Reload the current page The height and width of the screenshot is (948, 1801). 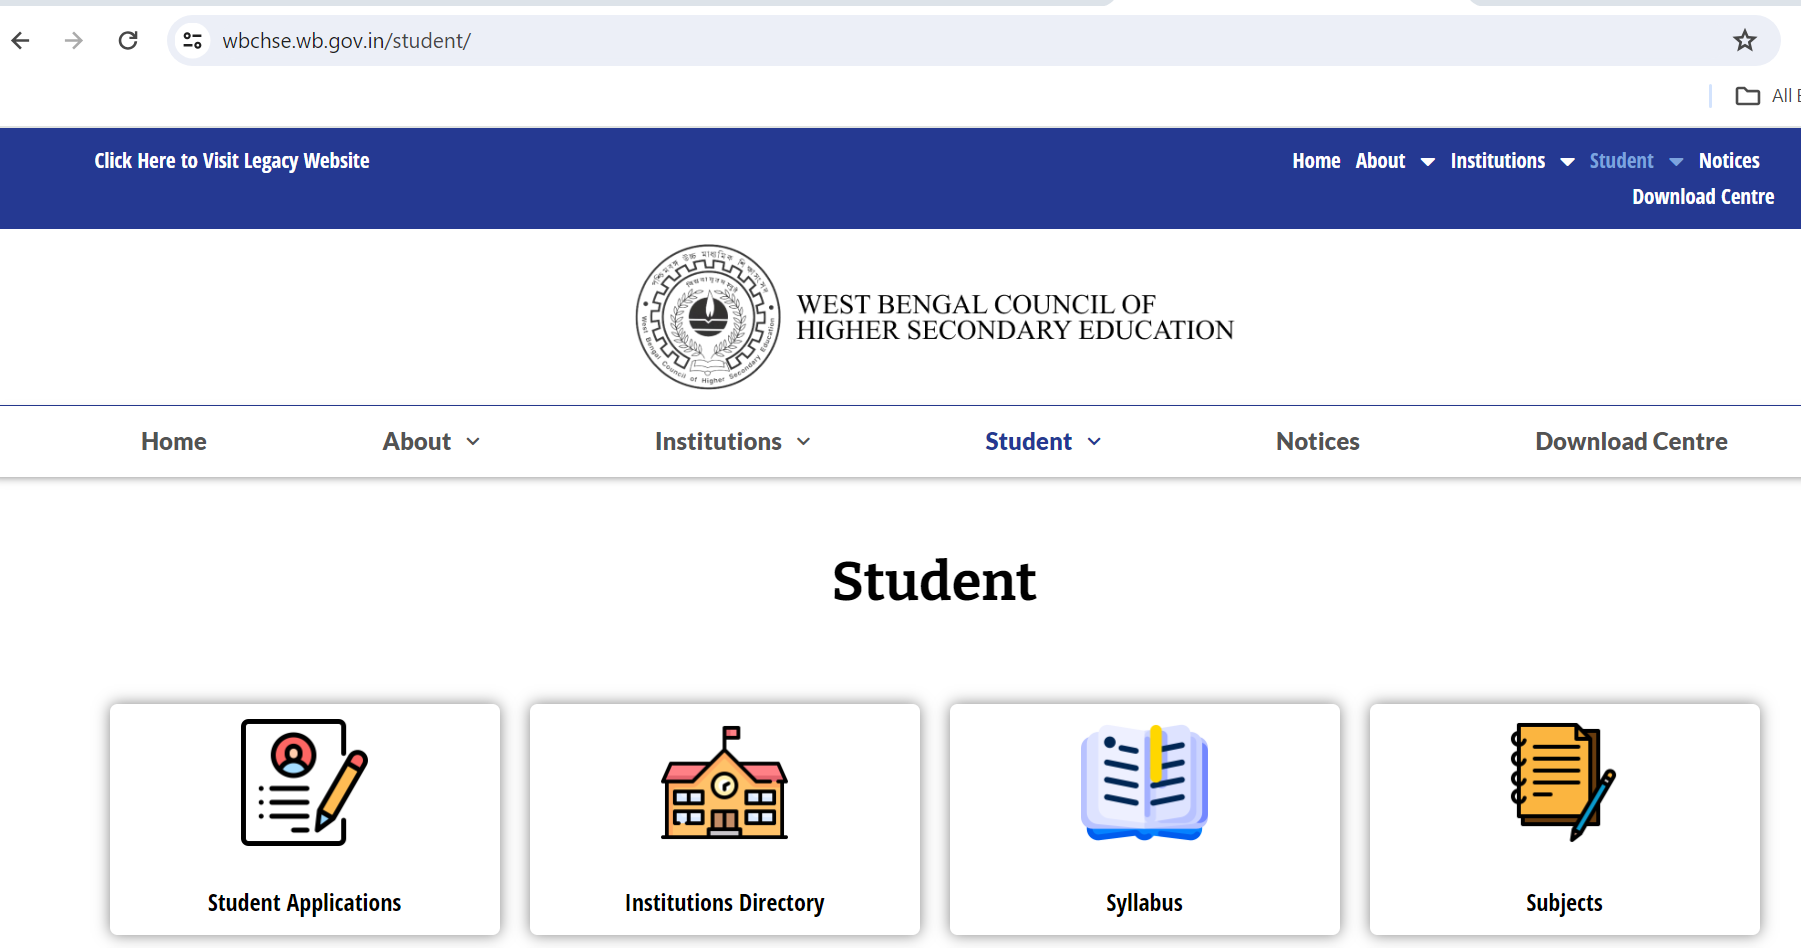click(x=128, y=41)
